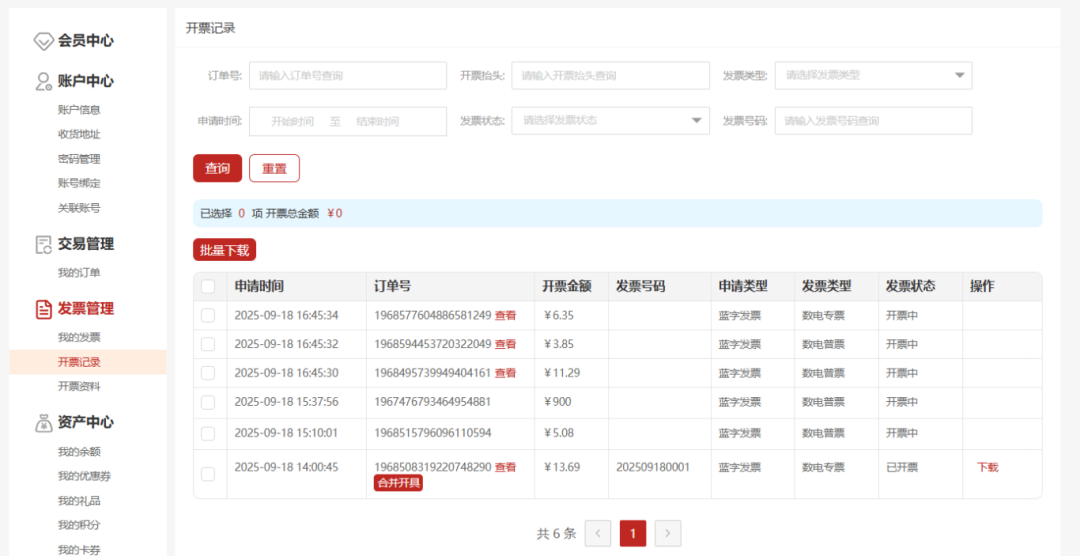This screenshot has width=1080, height=556.
Task: Navigate to 开票资料 in the sidebar
Action: [79, 386]
